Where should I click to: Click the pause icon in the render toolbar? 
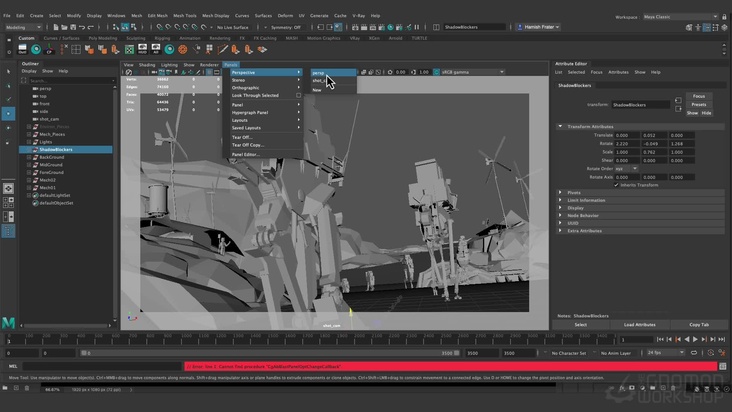[x=417, y=27]
